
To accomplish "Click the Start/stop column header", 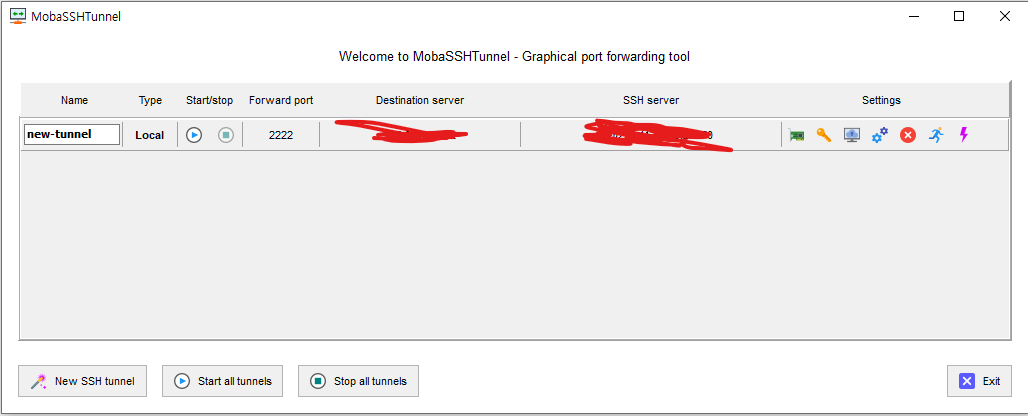I will tap(210, 100).
